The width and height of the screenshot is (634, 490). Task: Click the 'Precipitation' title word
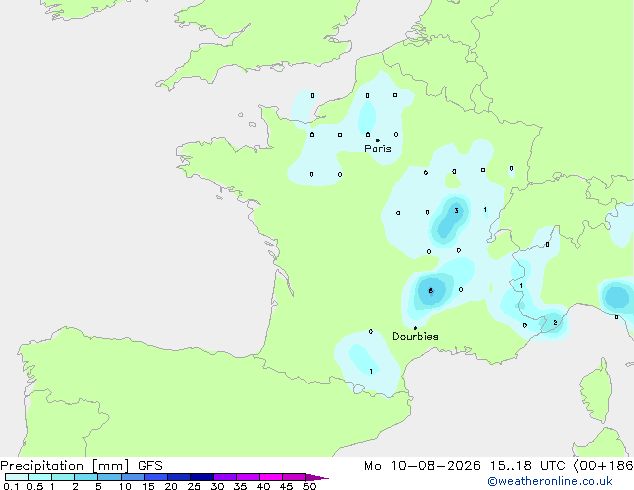pos(42,466)
